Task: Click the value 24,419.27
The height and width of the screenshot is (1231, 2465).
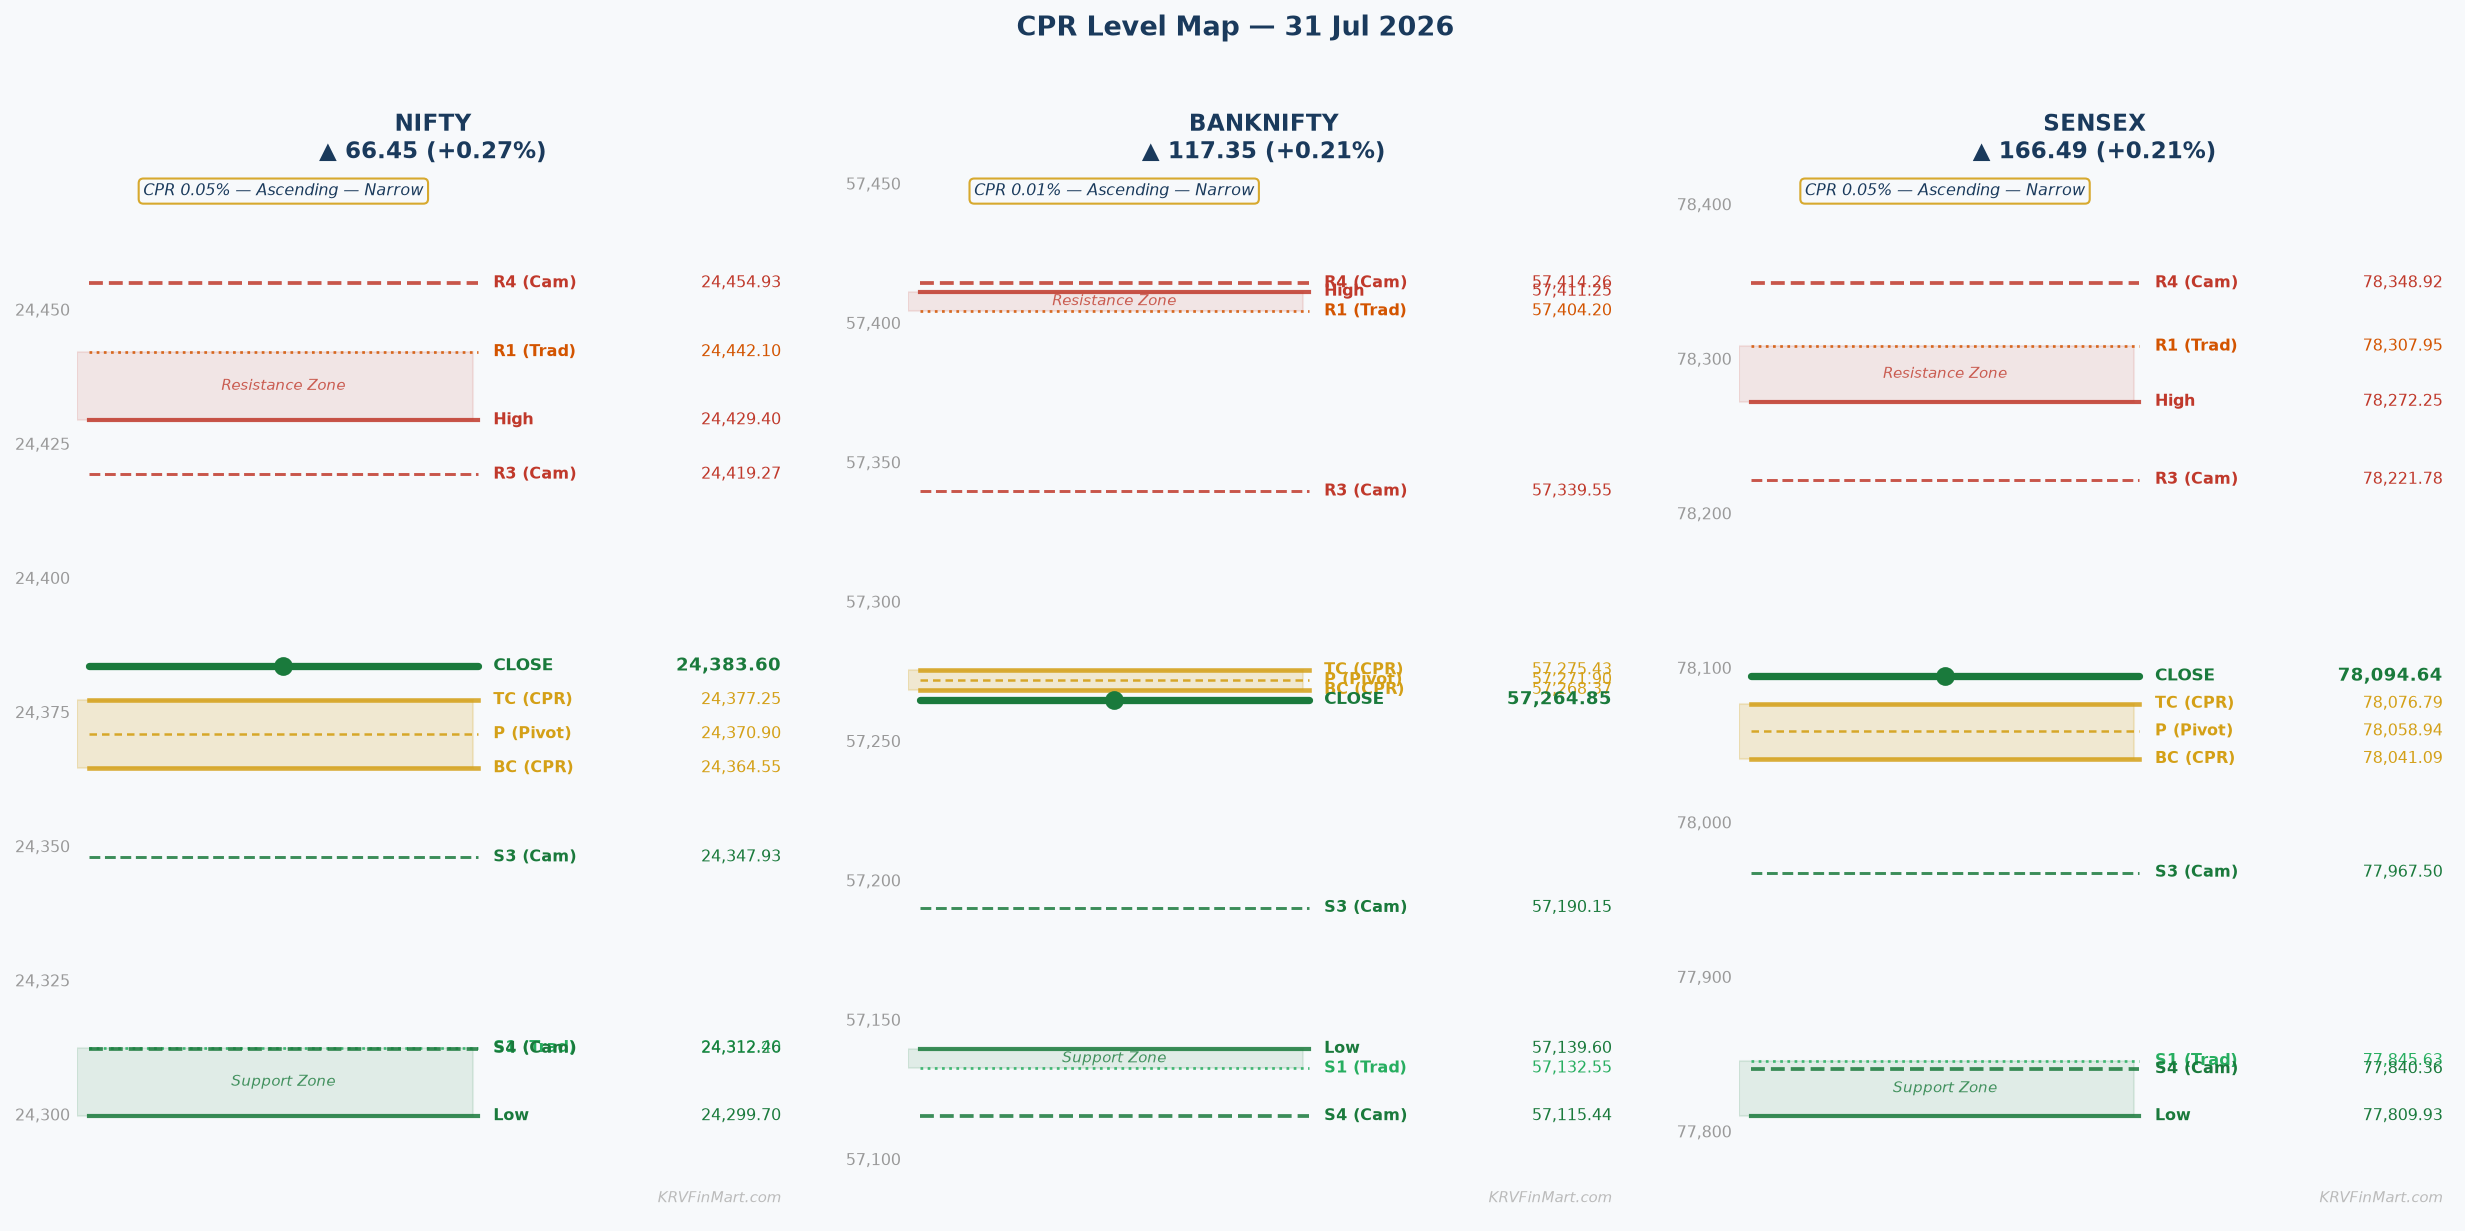Action: point(740,473)
